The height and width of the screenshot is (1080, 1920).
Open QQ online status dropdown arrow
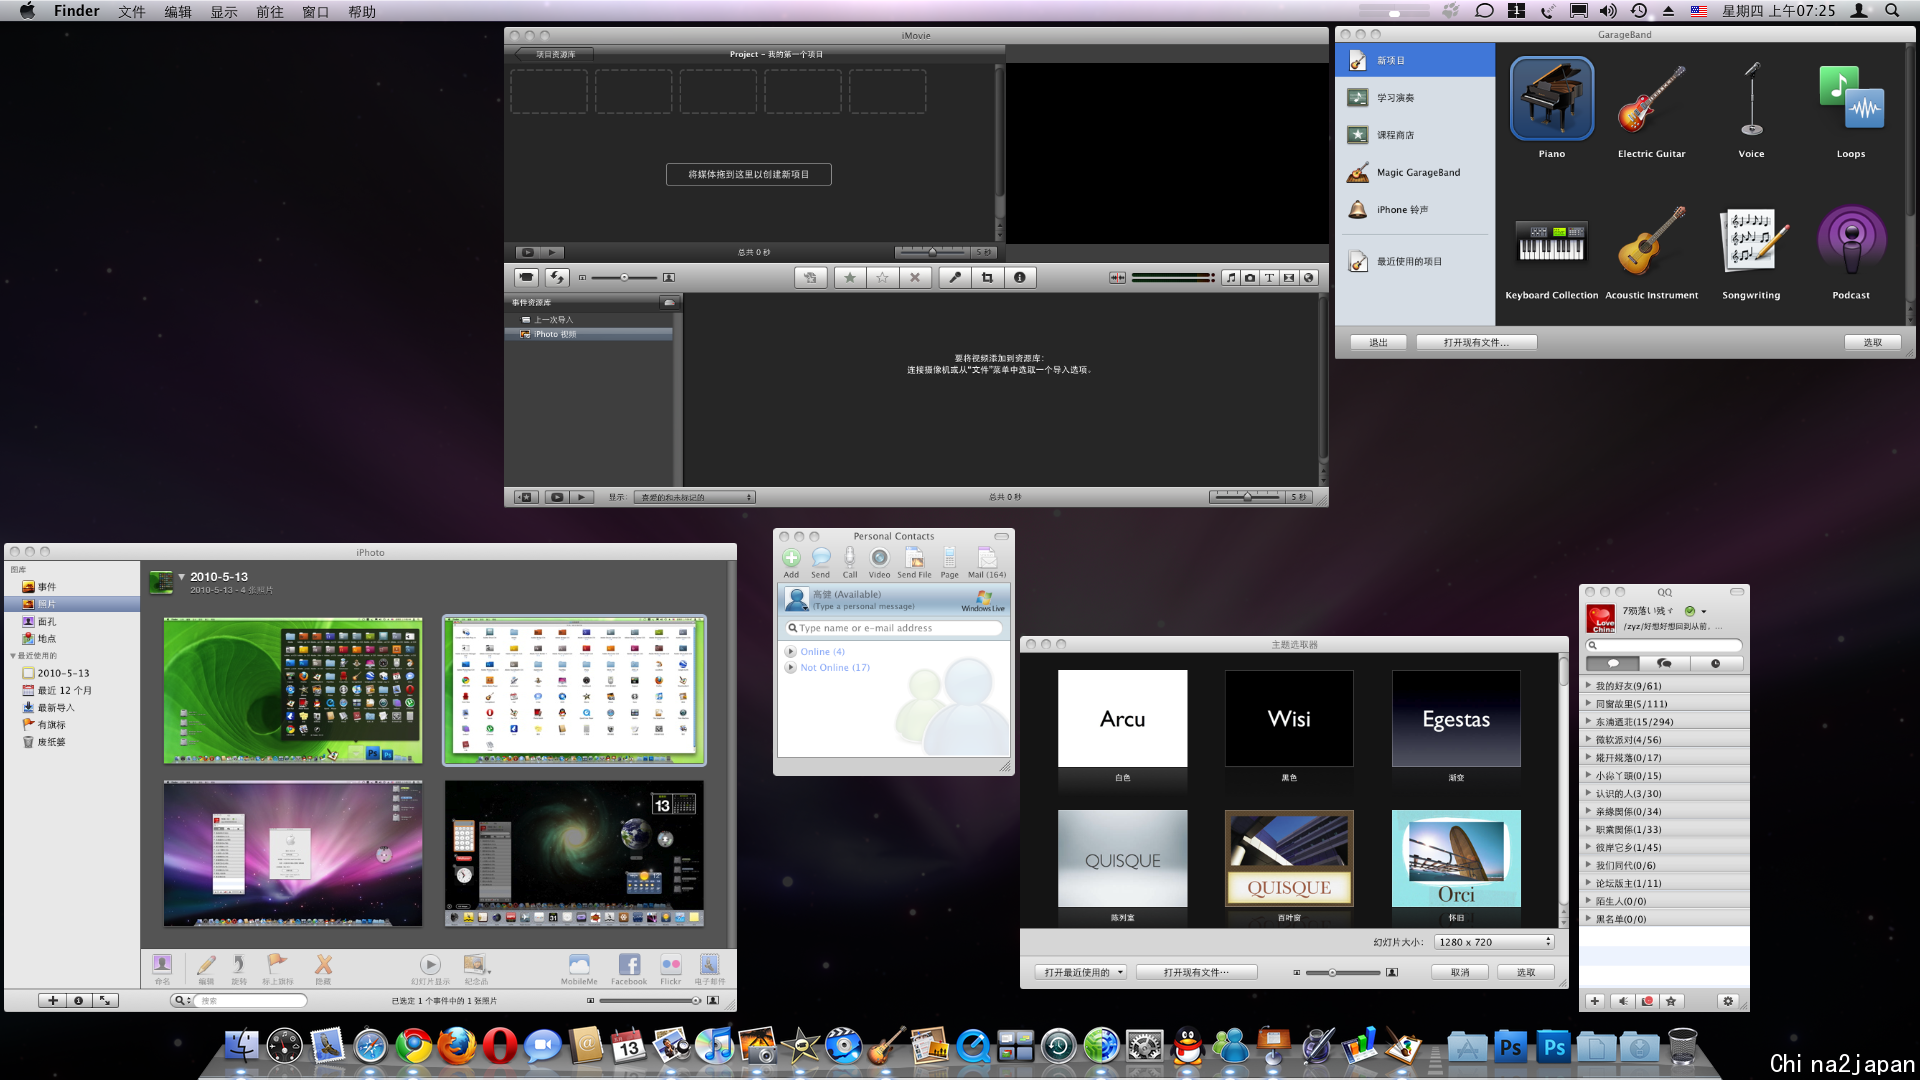click(x=1704, y=611)
